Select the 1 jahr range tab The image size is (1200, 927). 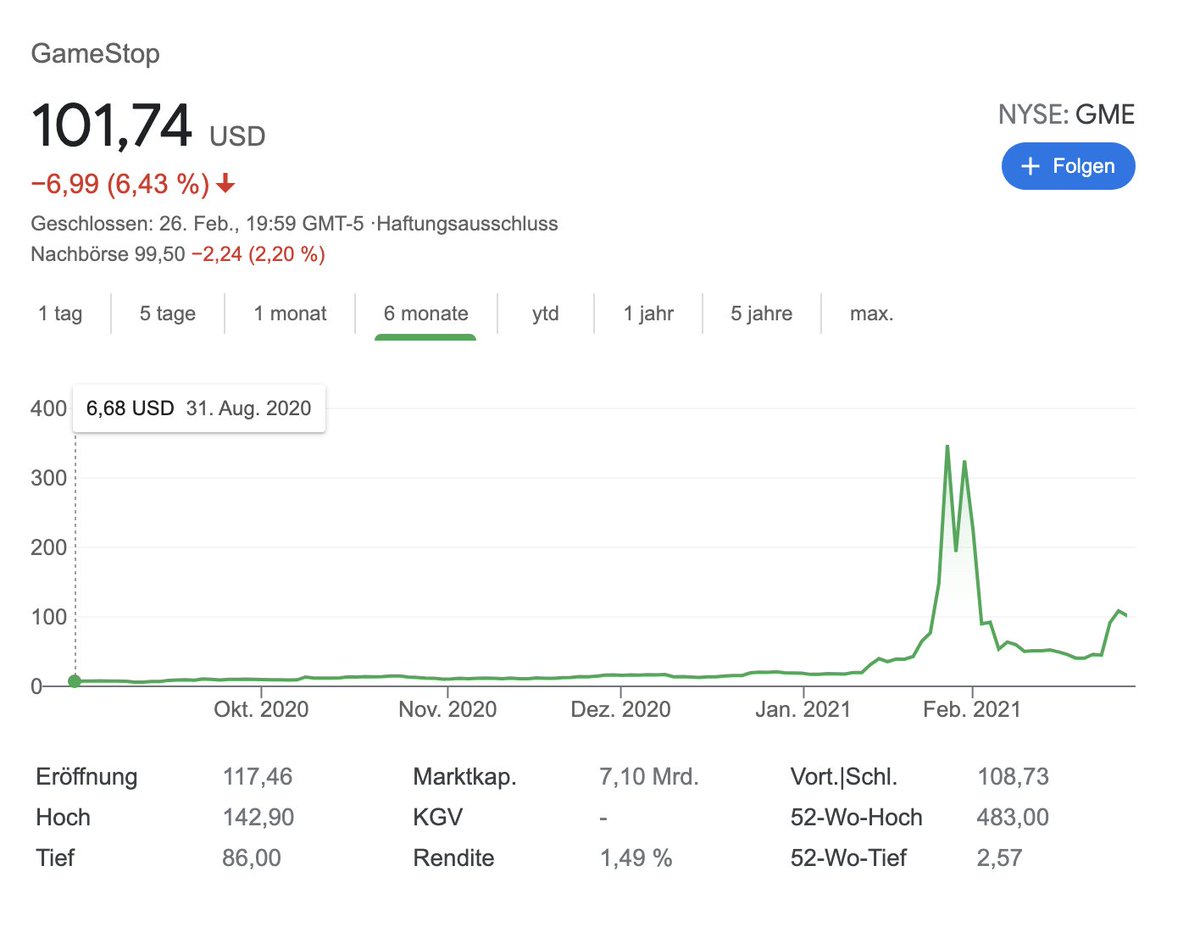click(648, 313)
